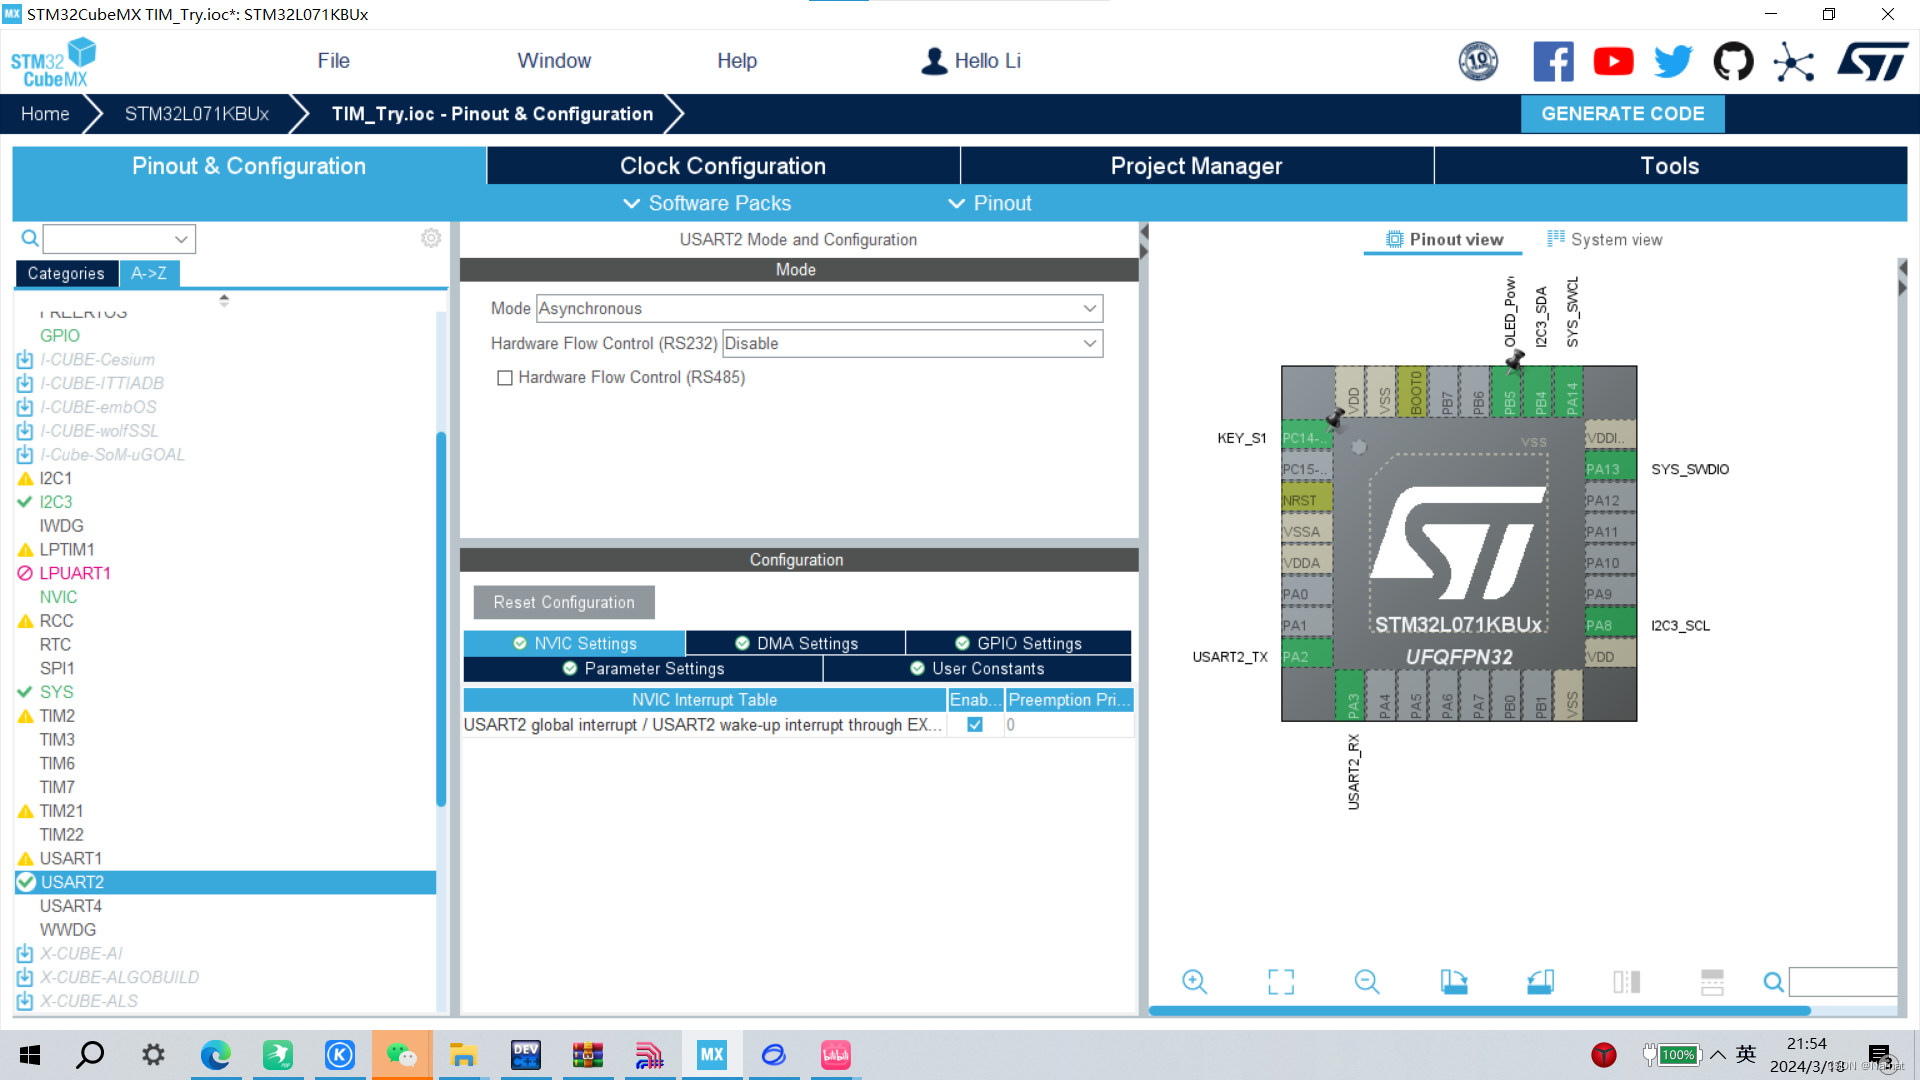This screenshot has height=1080, width=1920.
Task: Expand the Software Packs menu
Action: click(x=707, y=203)
